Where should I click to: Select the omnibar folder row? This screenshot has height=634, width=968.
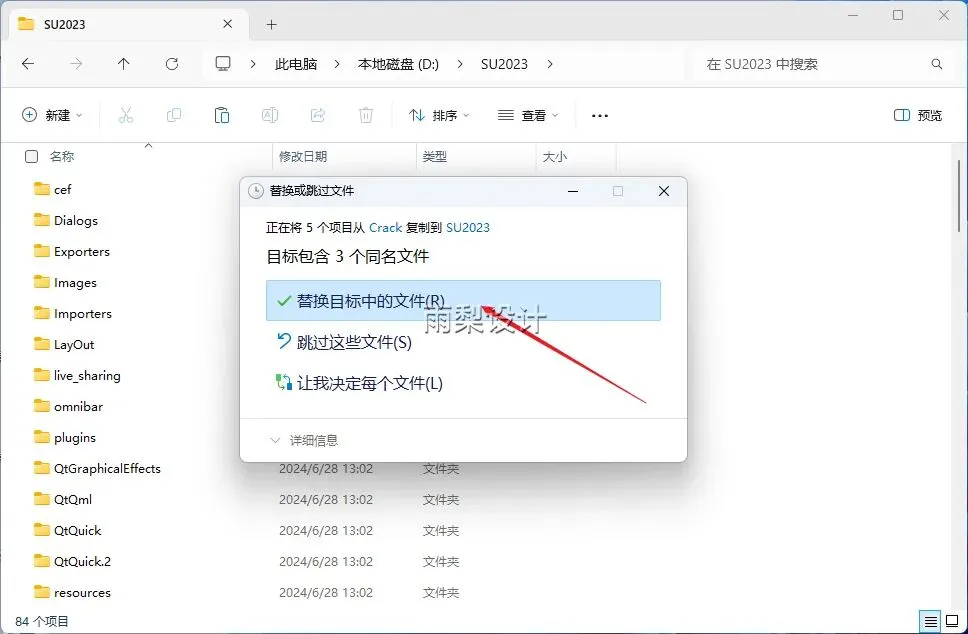pos(78,406)
